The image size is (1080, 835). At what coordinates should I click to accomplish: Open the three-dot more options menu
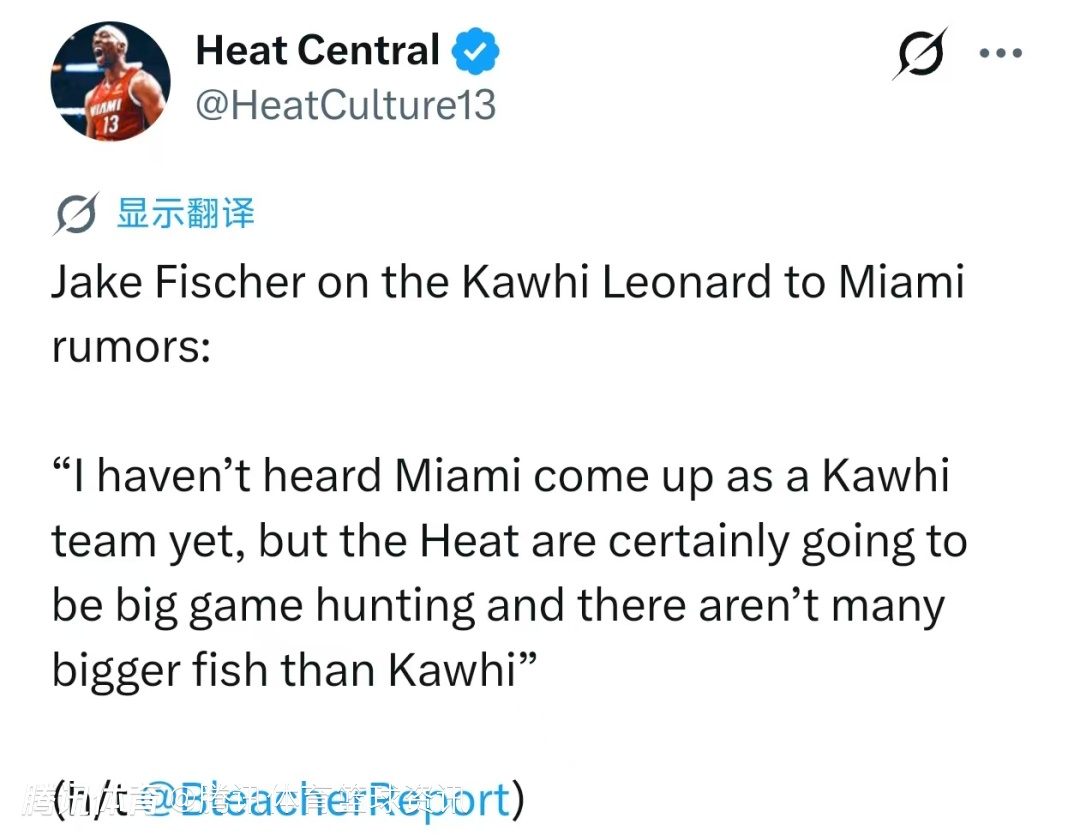point(1000,55)
